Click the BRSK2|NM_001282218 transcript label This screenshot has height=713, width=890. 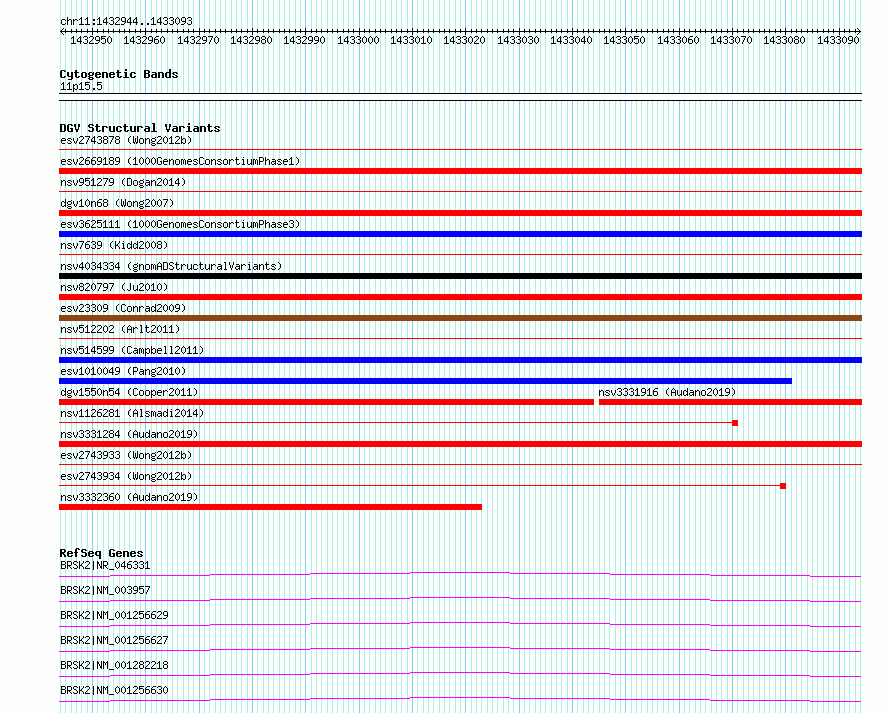pos(114,665)
